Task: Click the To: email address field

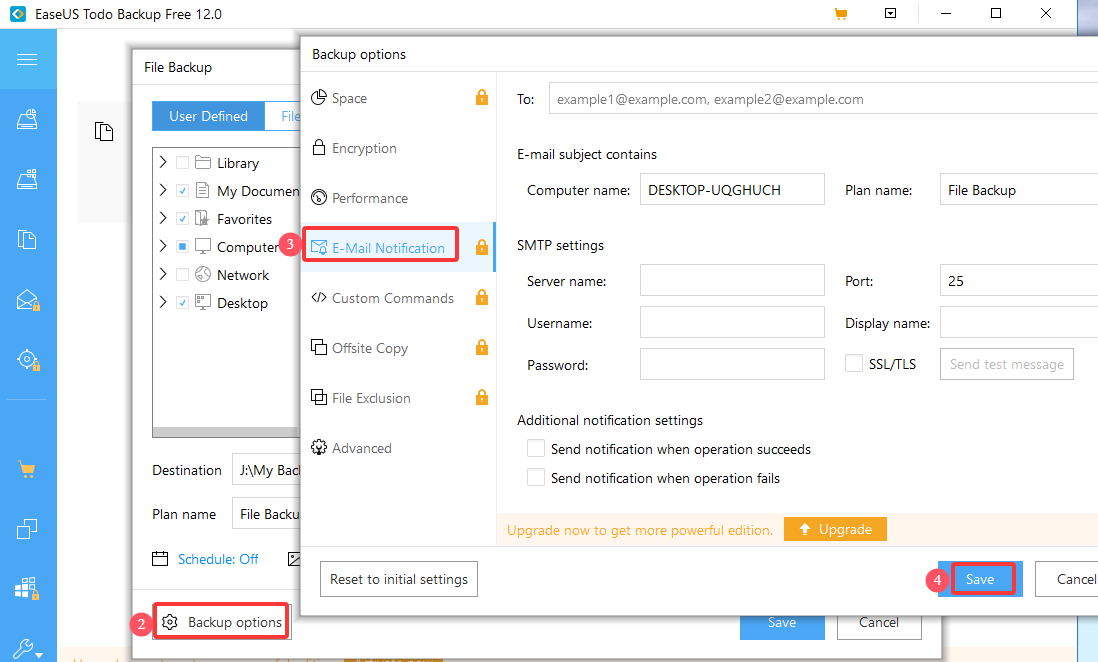Action: [x=824, y=99]
